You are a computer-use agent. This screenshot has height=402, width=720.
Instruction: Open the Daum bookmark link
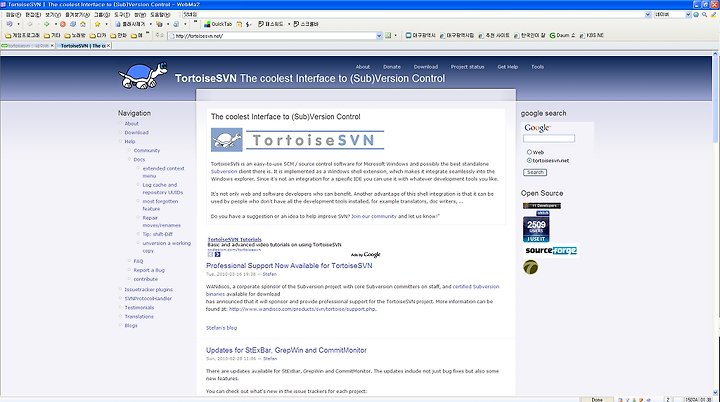tap(562, 35)
